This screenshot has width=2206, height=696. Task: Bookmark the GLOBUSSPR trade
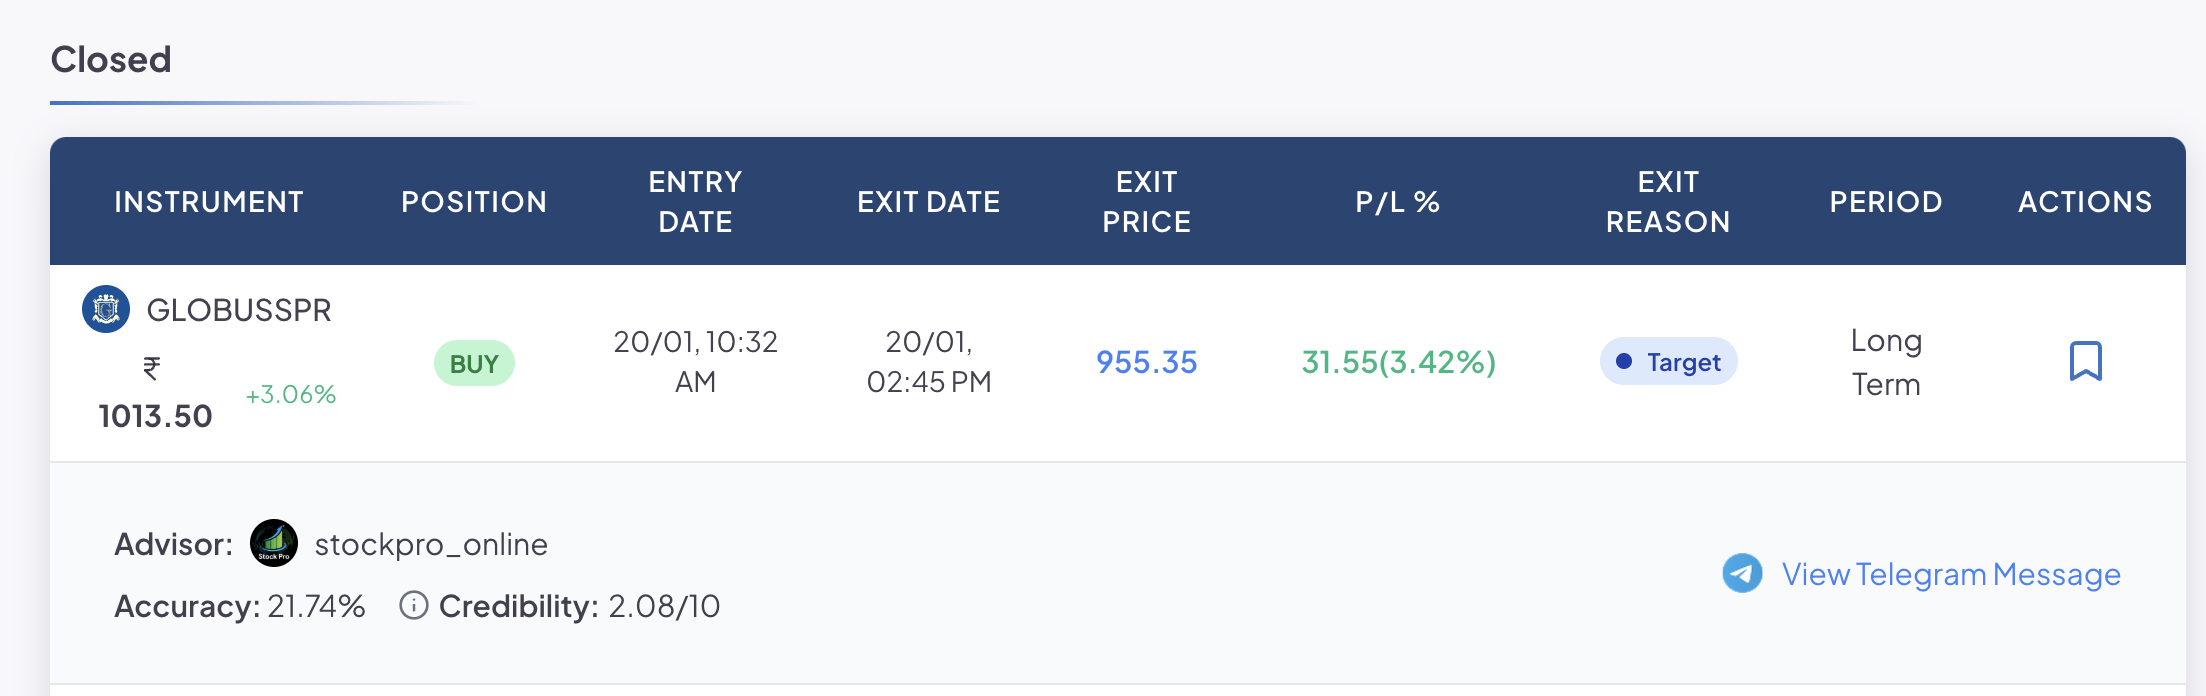2085,361
